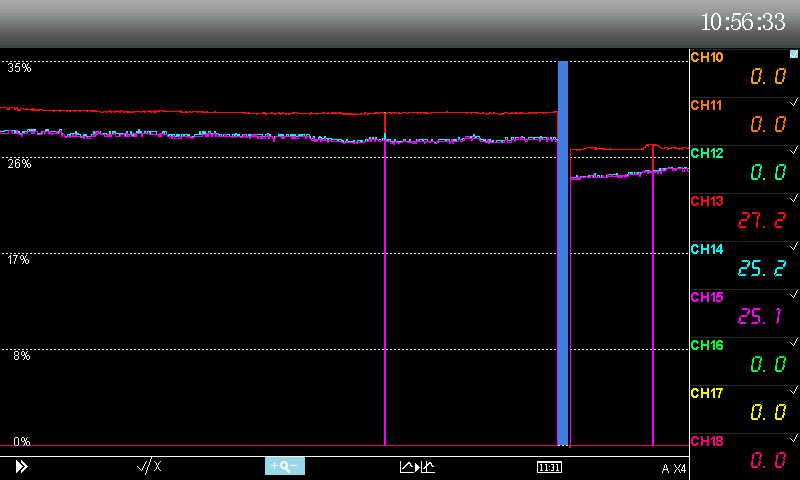Toggle CH16 channel checkmark

(794, 342)
